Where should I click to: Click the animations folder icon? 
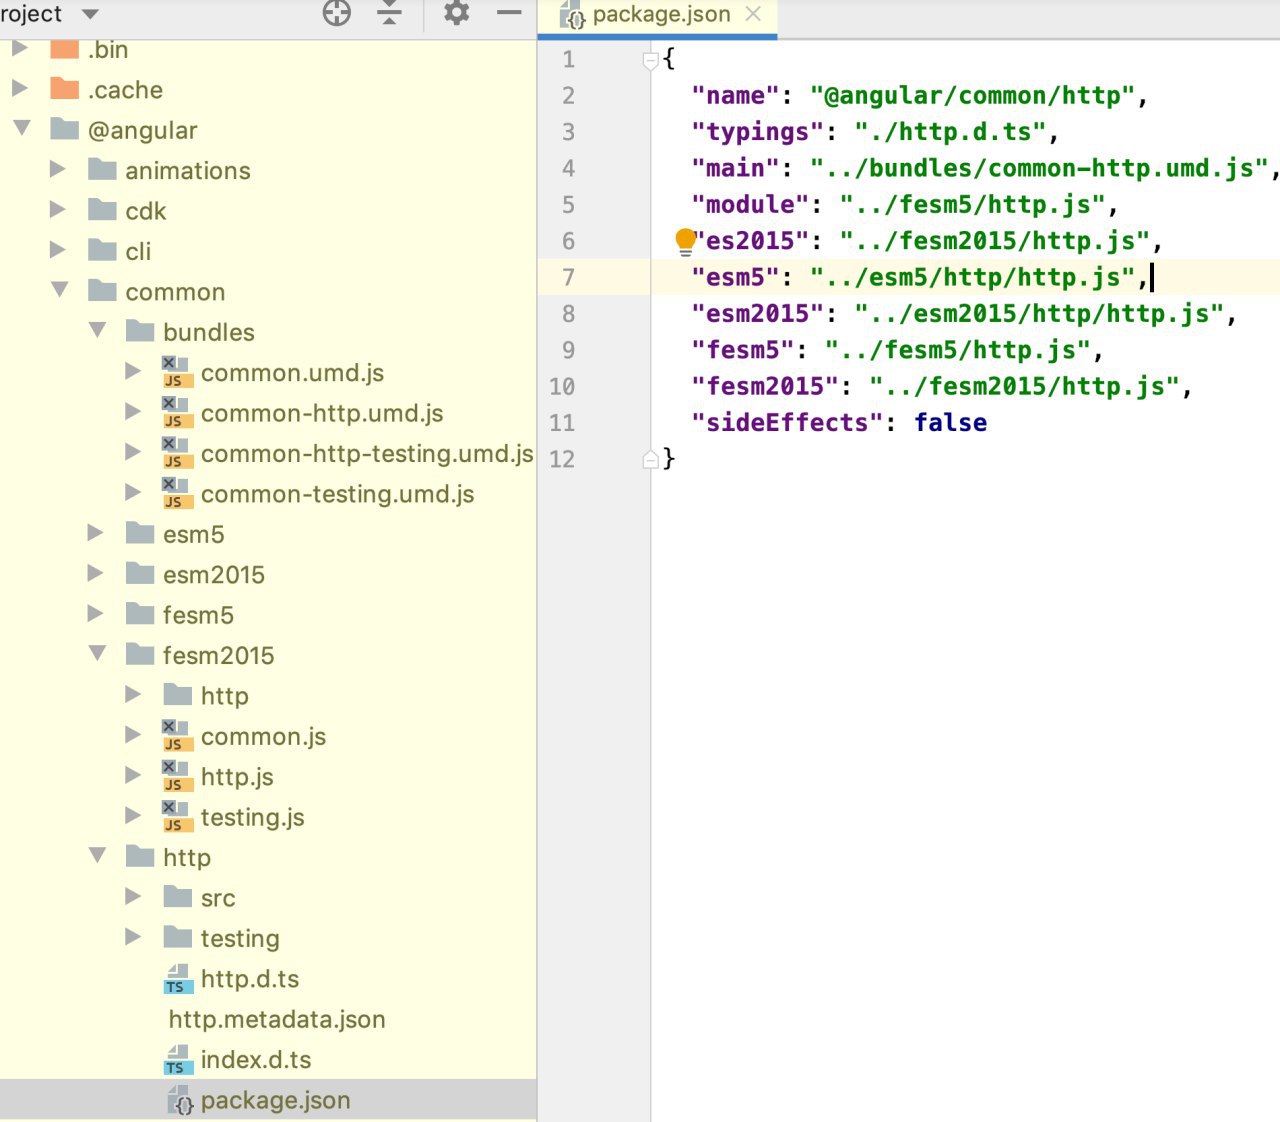103,170
